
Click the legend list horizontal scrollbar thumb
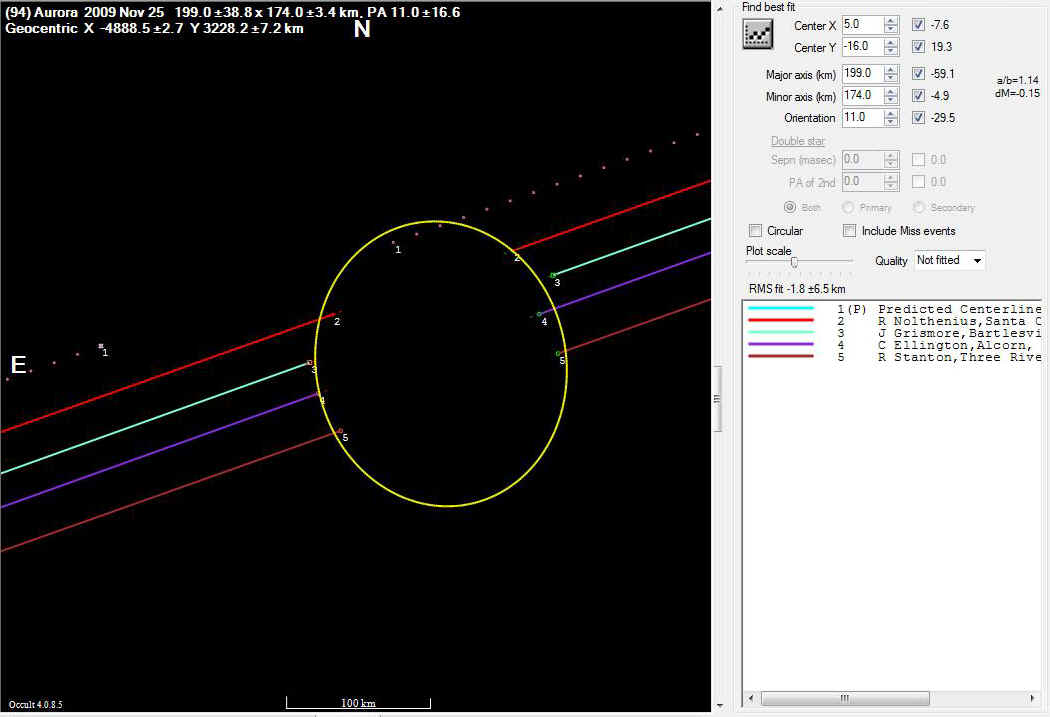(x=845, y=699)
